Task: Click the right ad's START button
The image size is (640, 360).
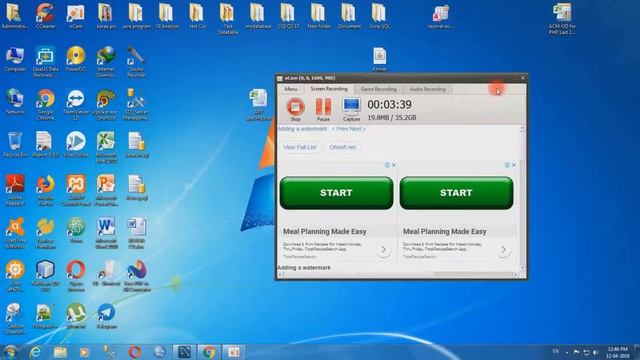Action: (x=456, y=193)
